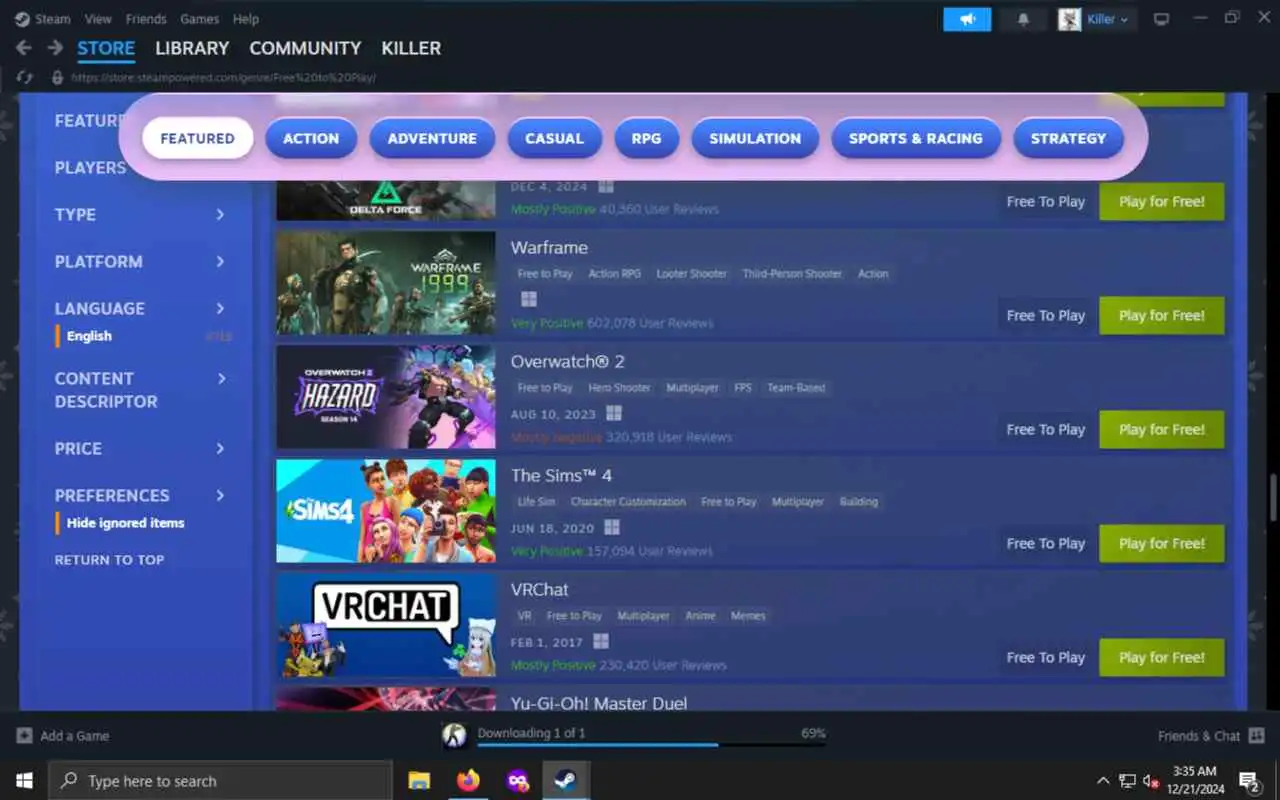
Task: Click the Steam taskbar icon
Action: pos(565,781)
